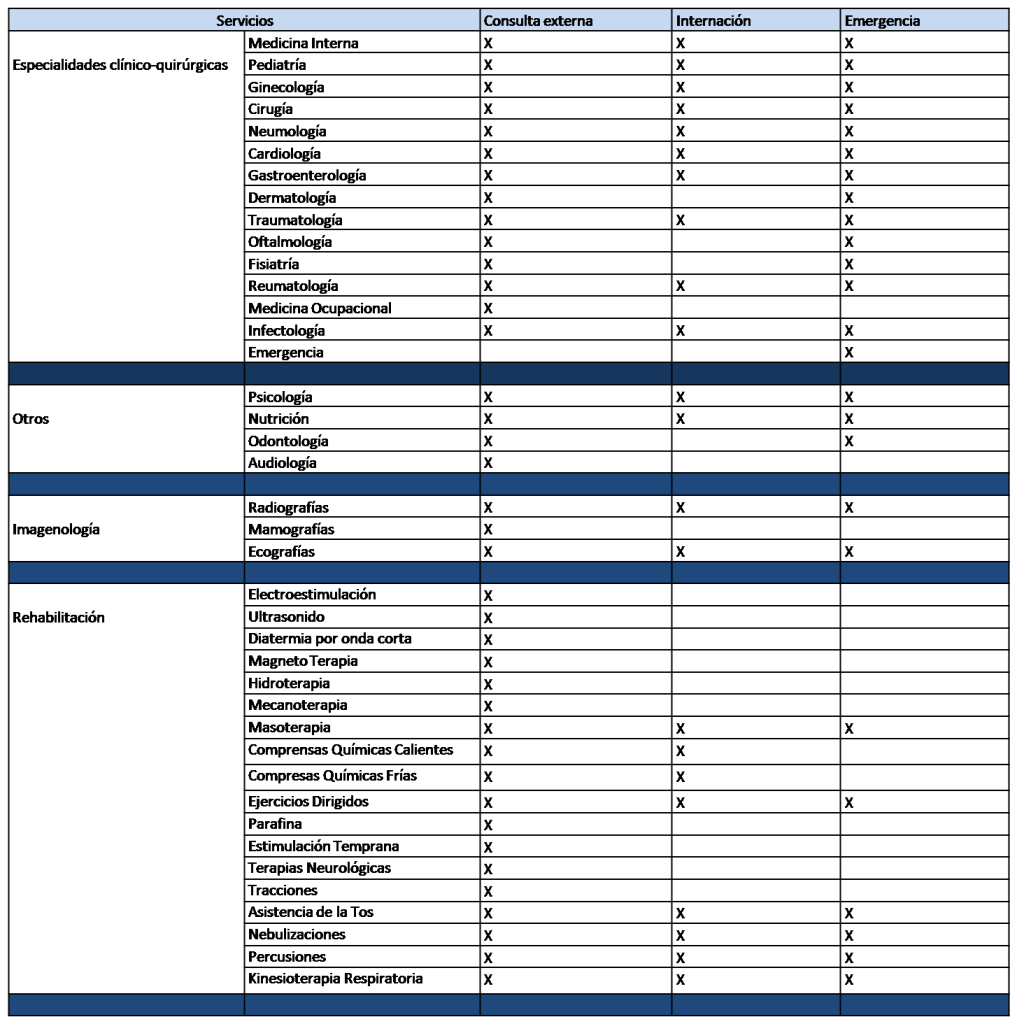Select the Compresas Químicas Calientes label
The height and width of the screenshot is (1024, 1017).
coord(351,750)
